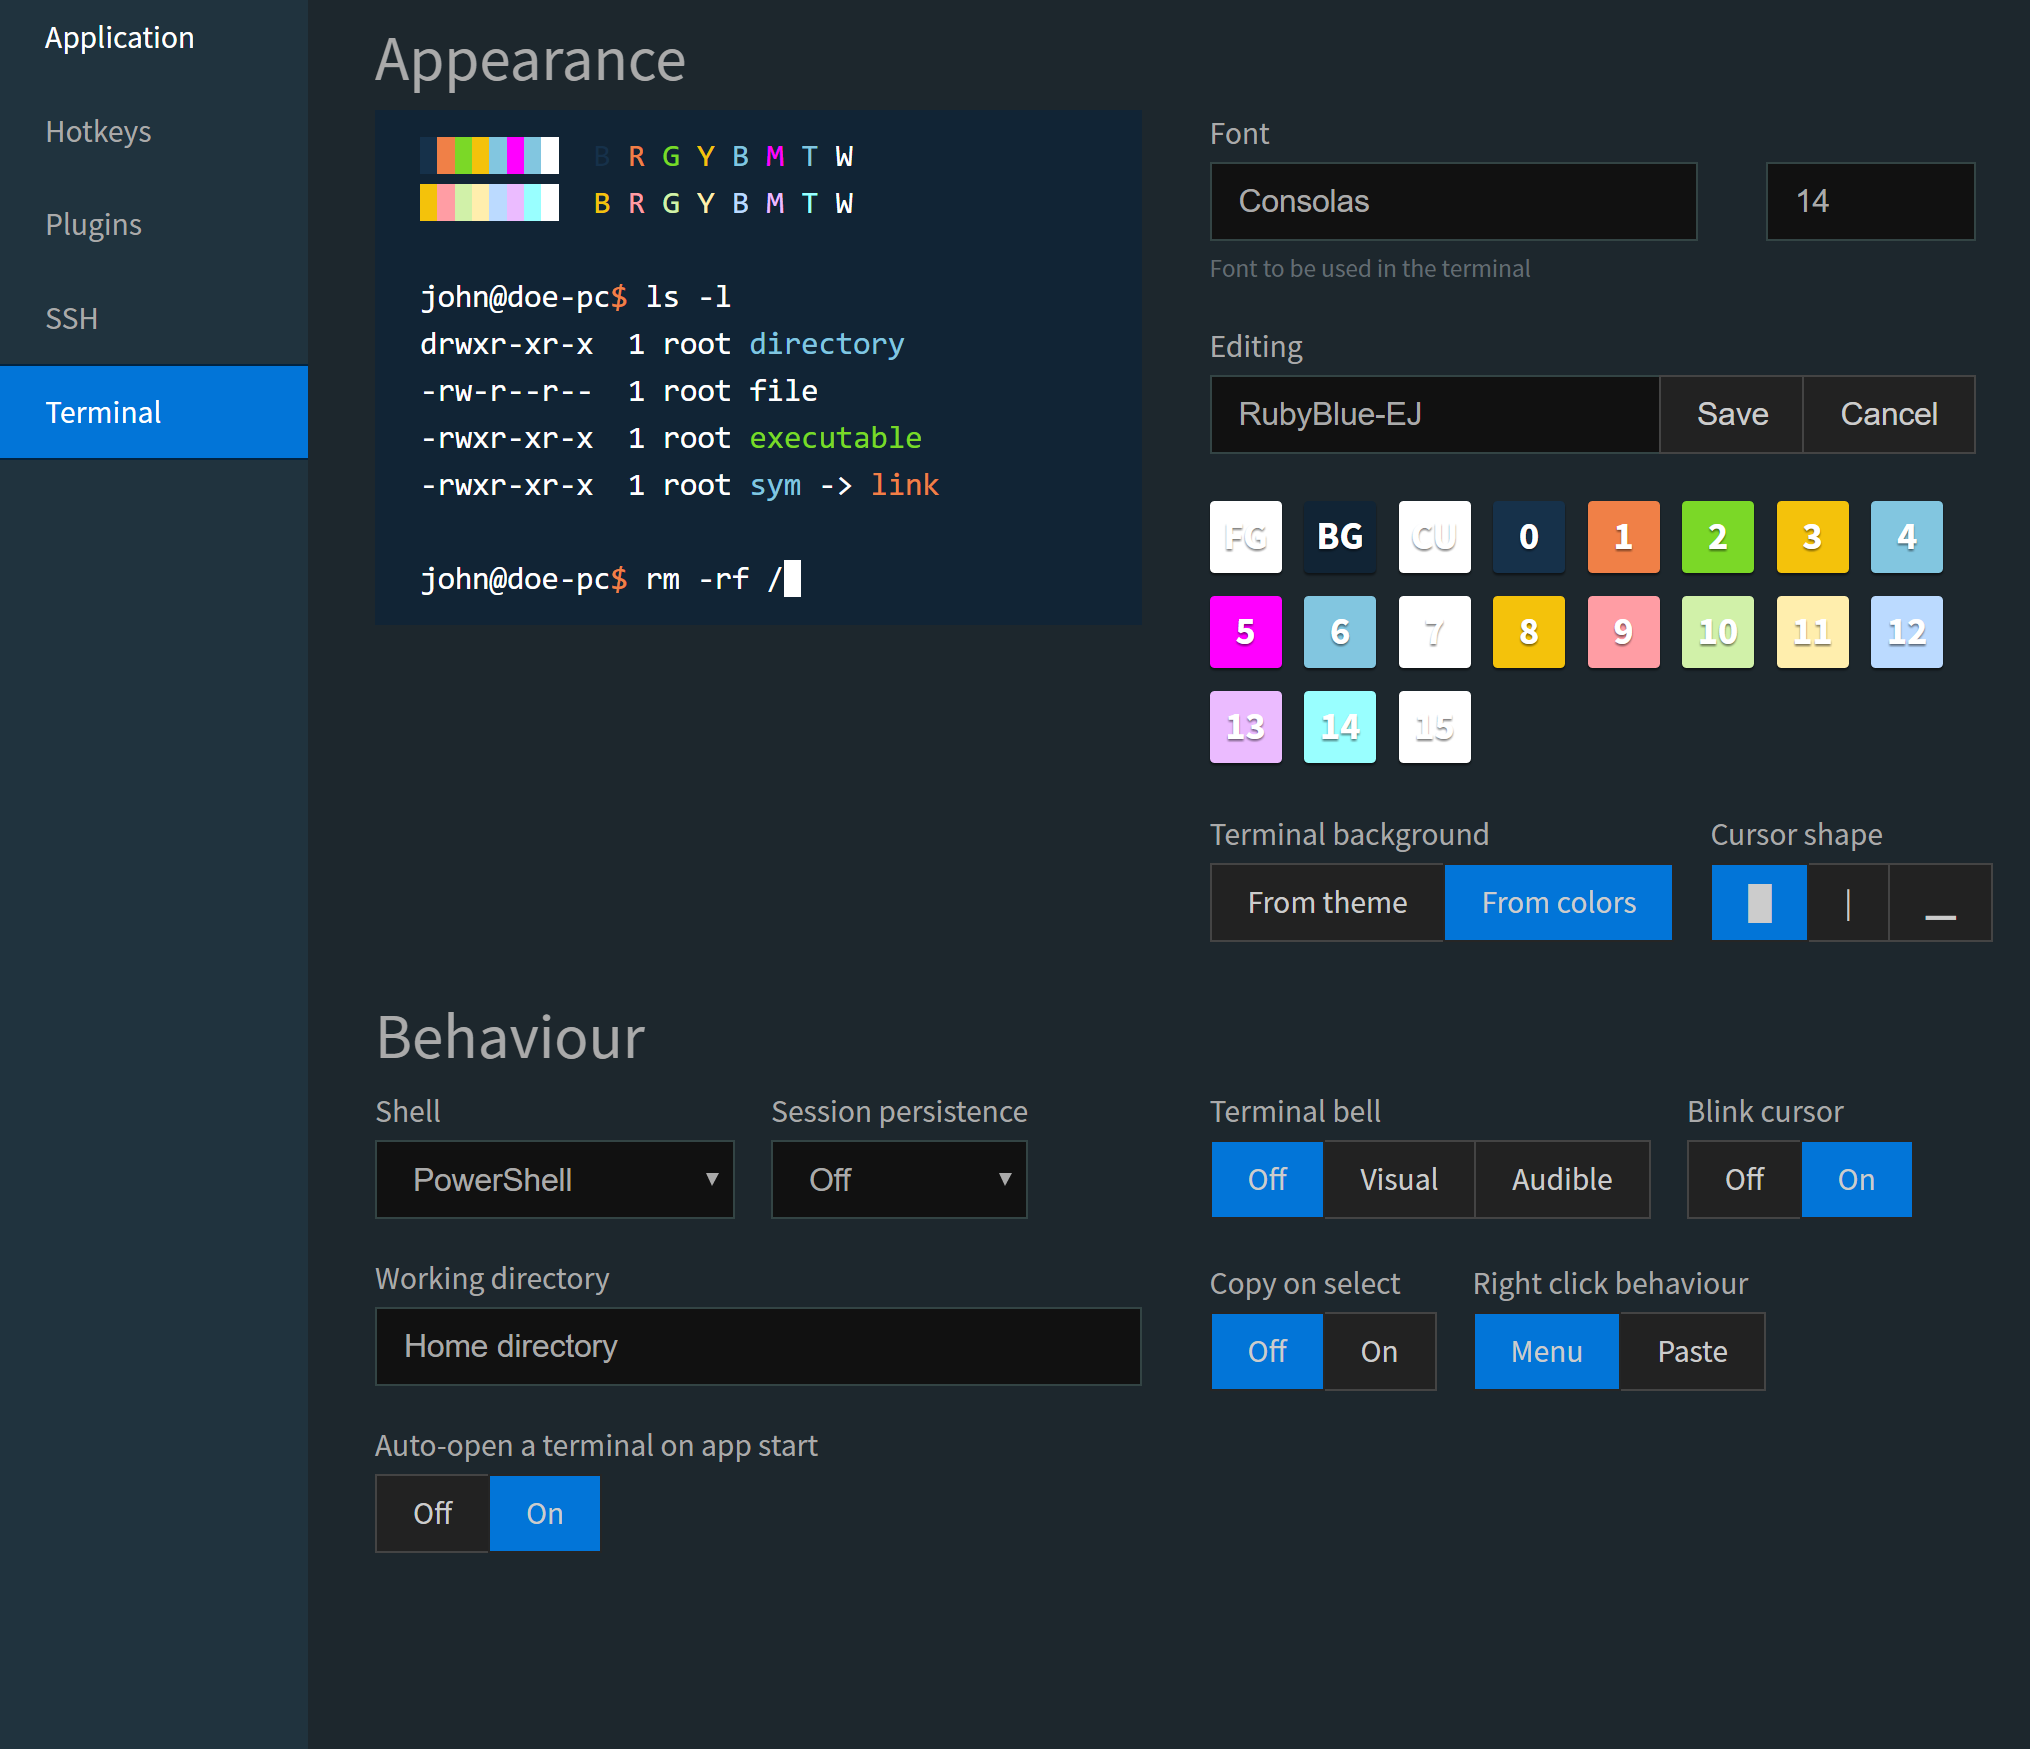
Task: Pick orange color swatch 1
Action: click(1624, 537)
